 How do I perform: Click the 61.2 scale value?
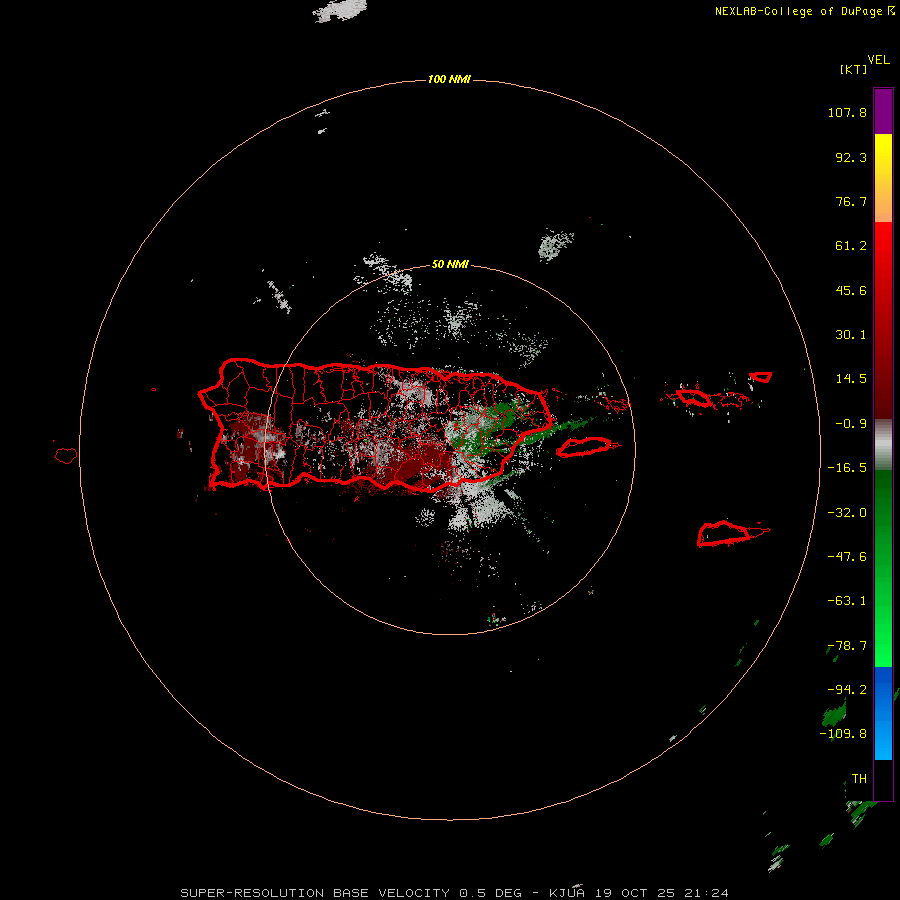(851, 246)
